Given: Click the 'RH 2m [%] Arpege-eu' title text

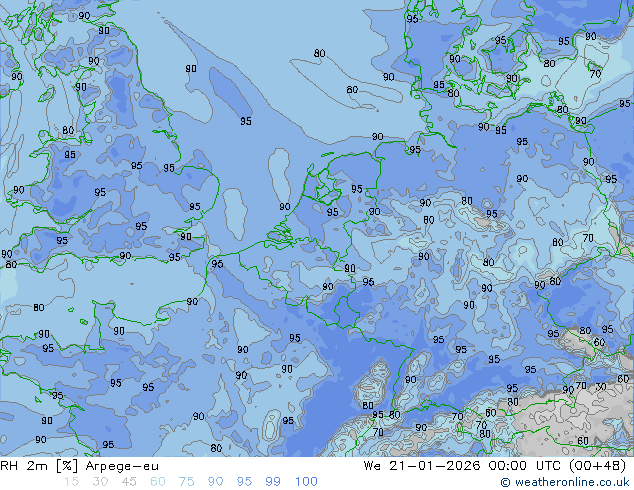Looking at the screenshot, I should 79,466.
